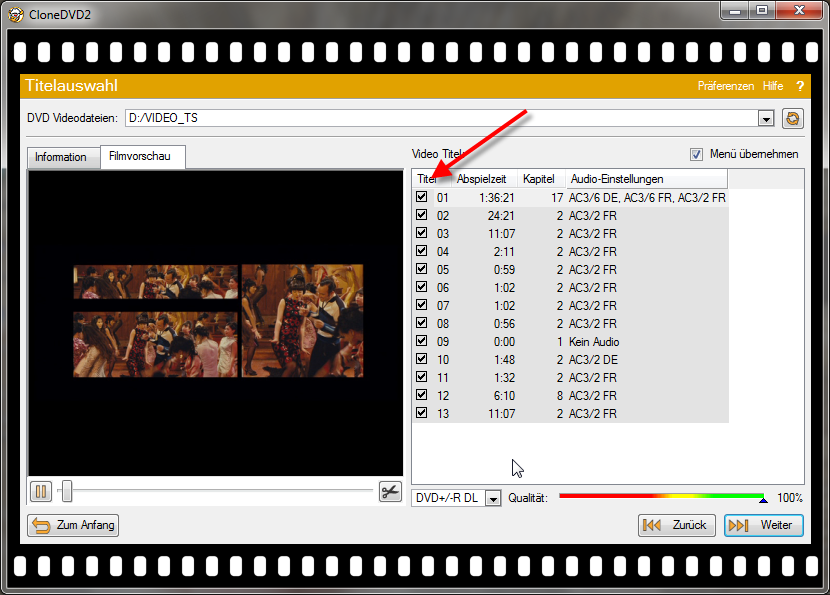Click the Qualität color quality bar
Viewport: 830px width, 595px height.
pos(662,497)
